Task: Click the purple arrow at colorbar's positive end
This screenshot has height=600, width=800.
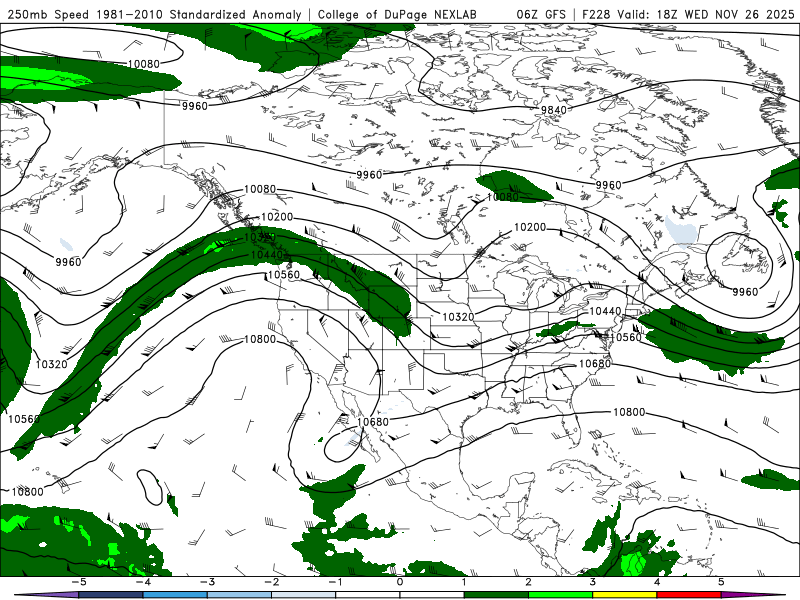Action: click(750, 595)
